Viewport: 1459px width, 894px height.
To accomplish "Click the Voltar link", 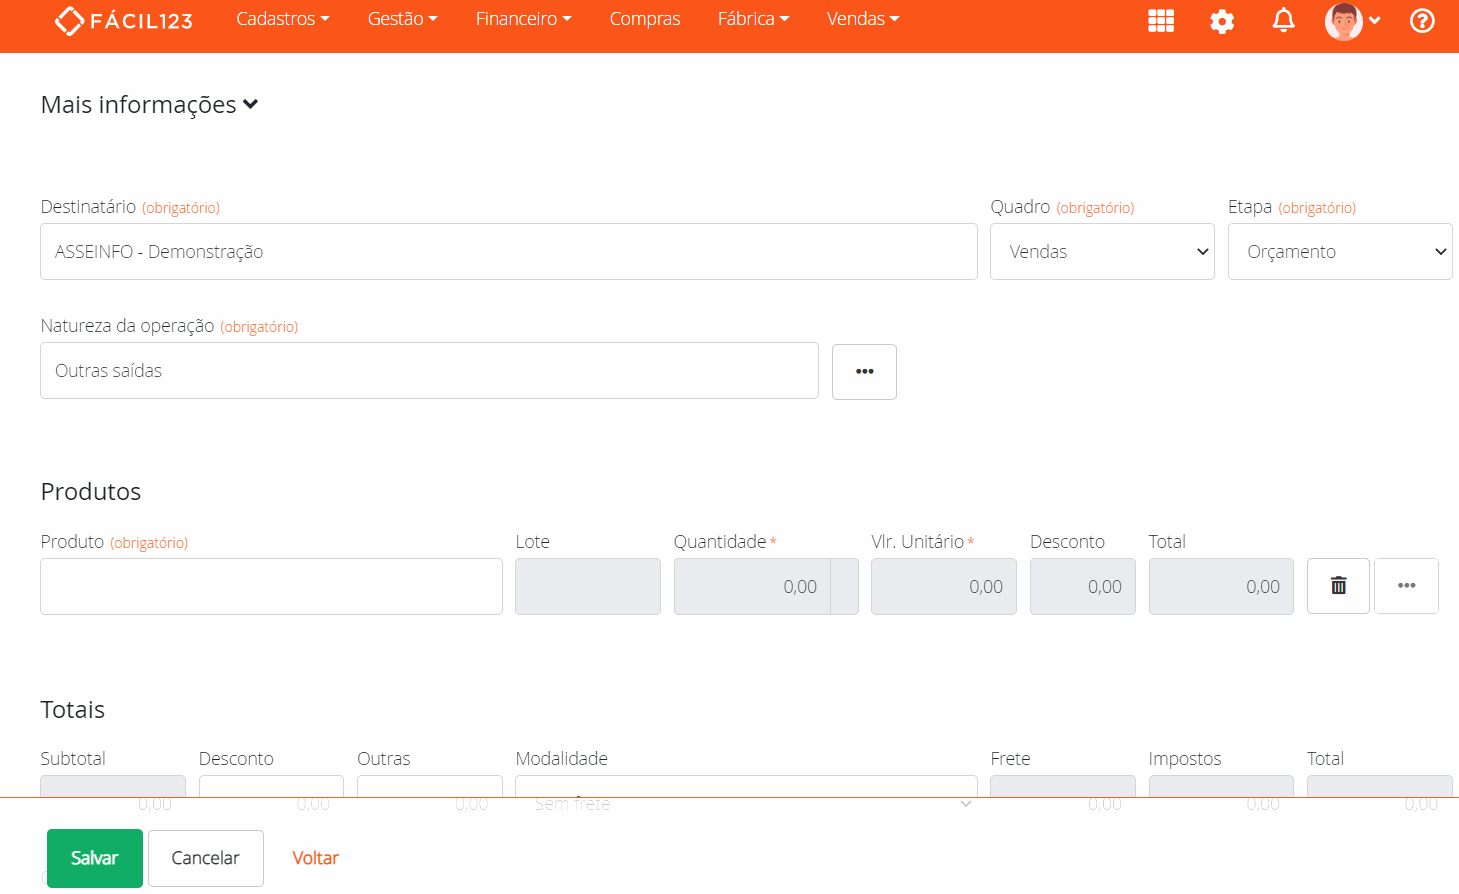I will 315,858.
